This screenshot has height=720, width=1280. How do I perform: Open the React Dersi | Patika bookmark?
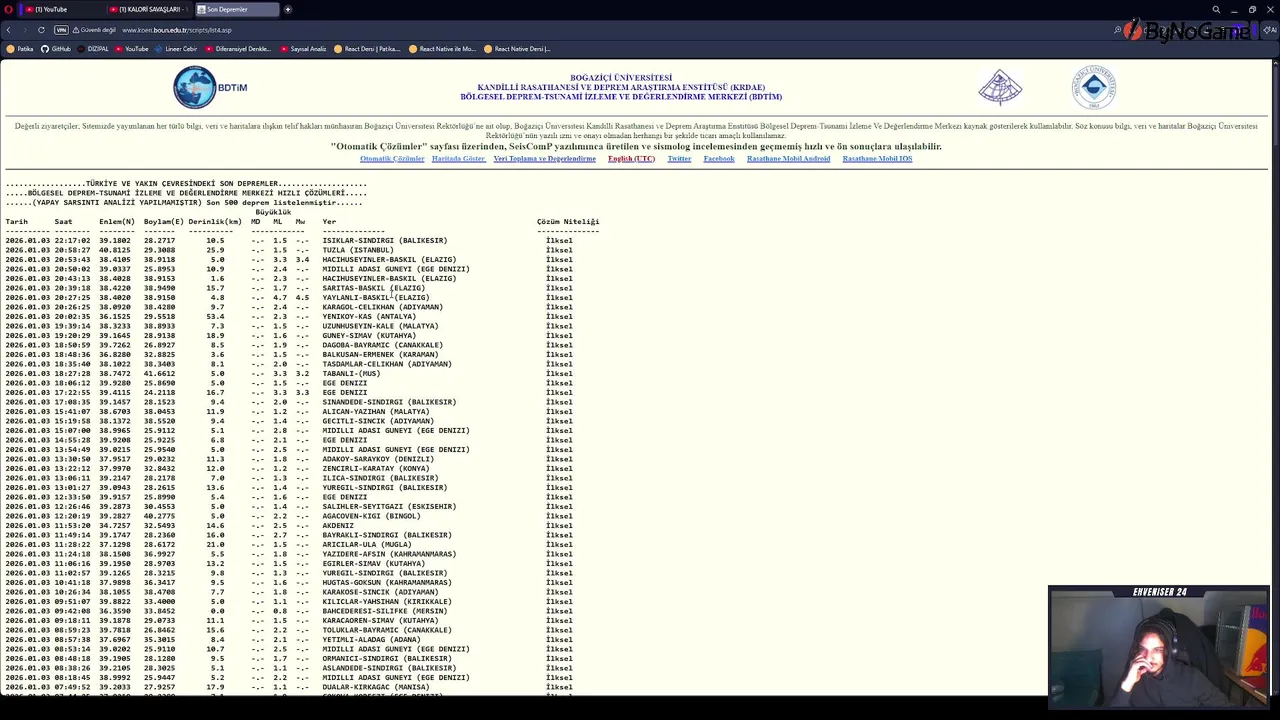367,48
